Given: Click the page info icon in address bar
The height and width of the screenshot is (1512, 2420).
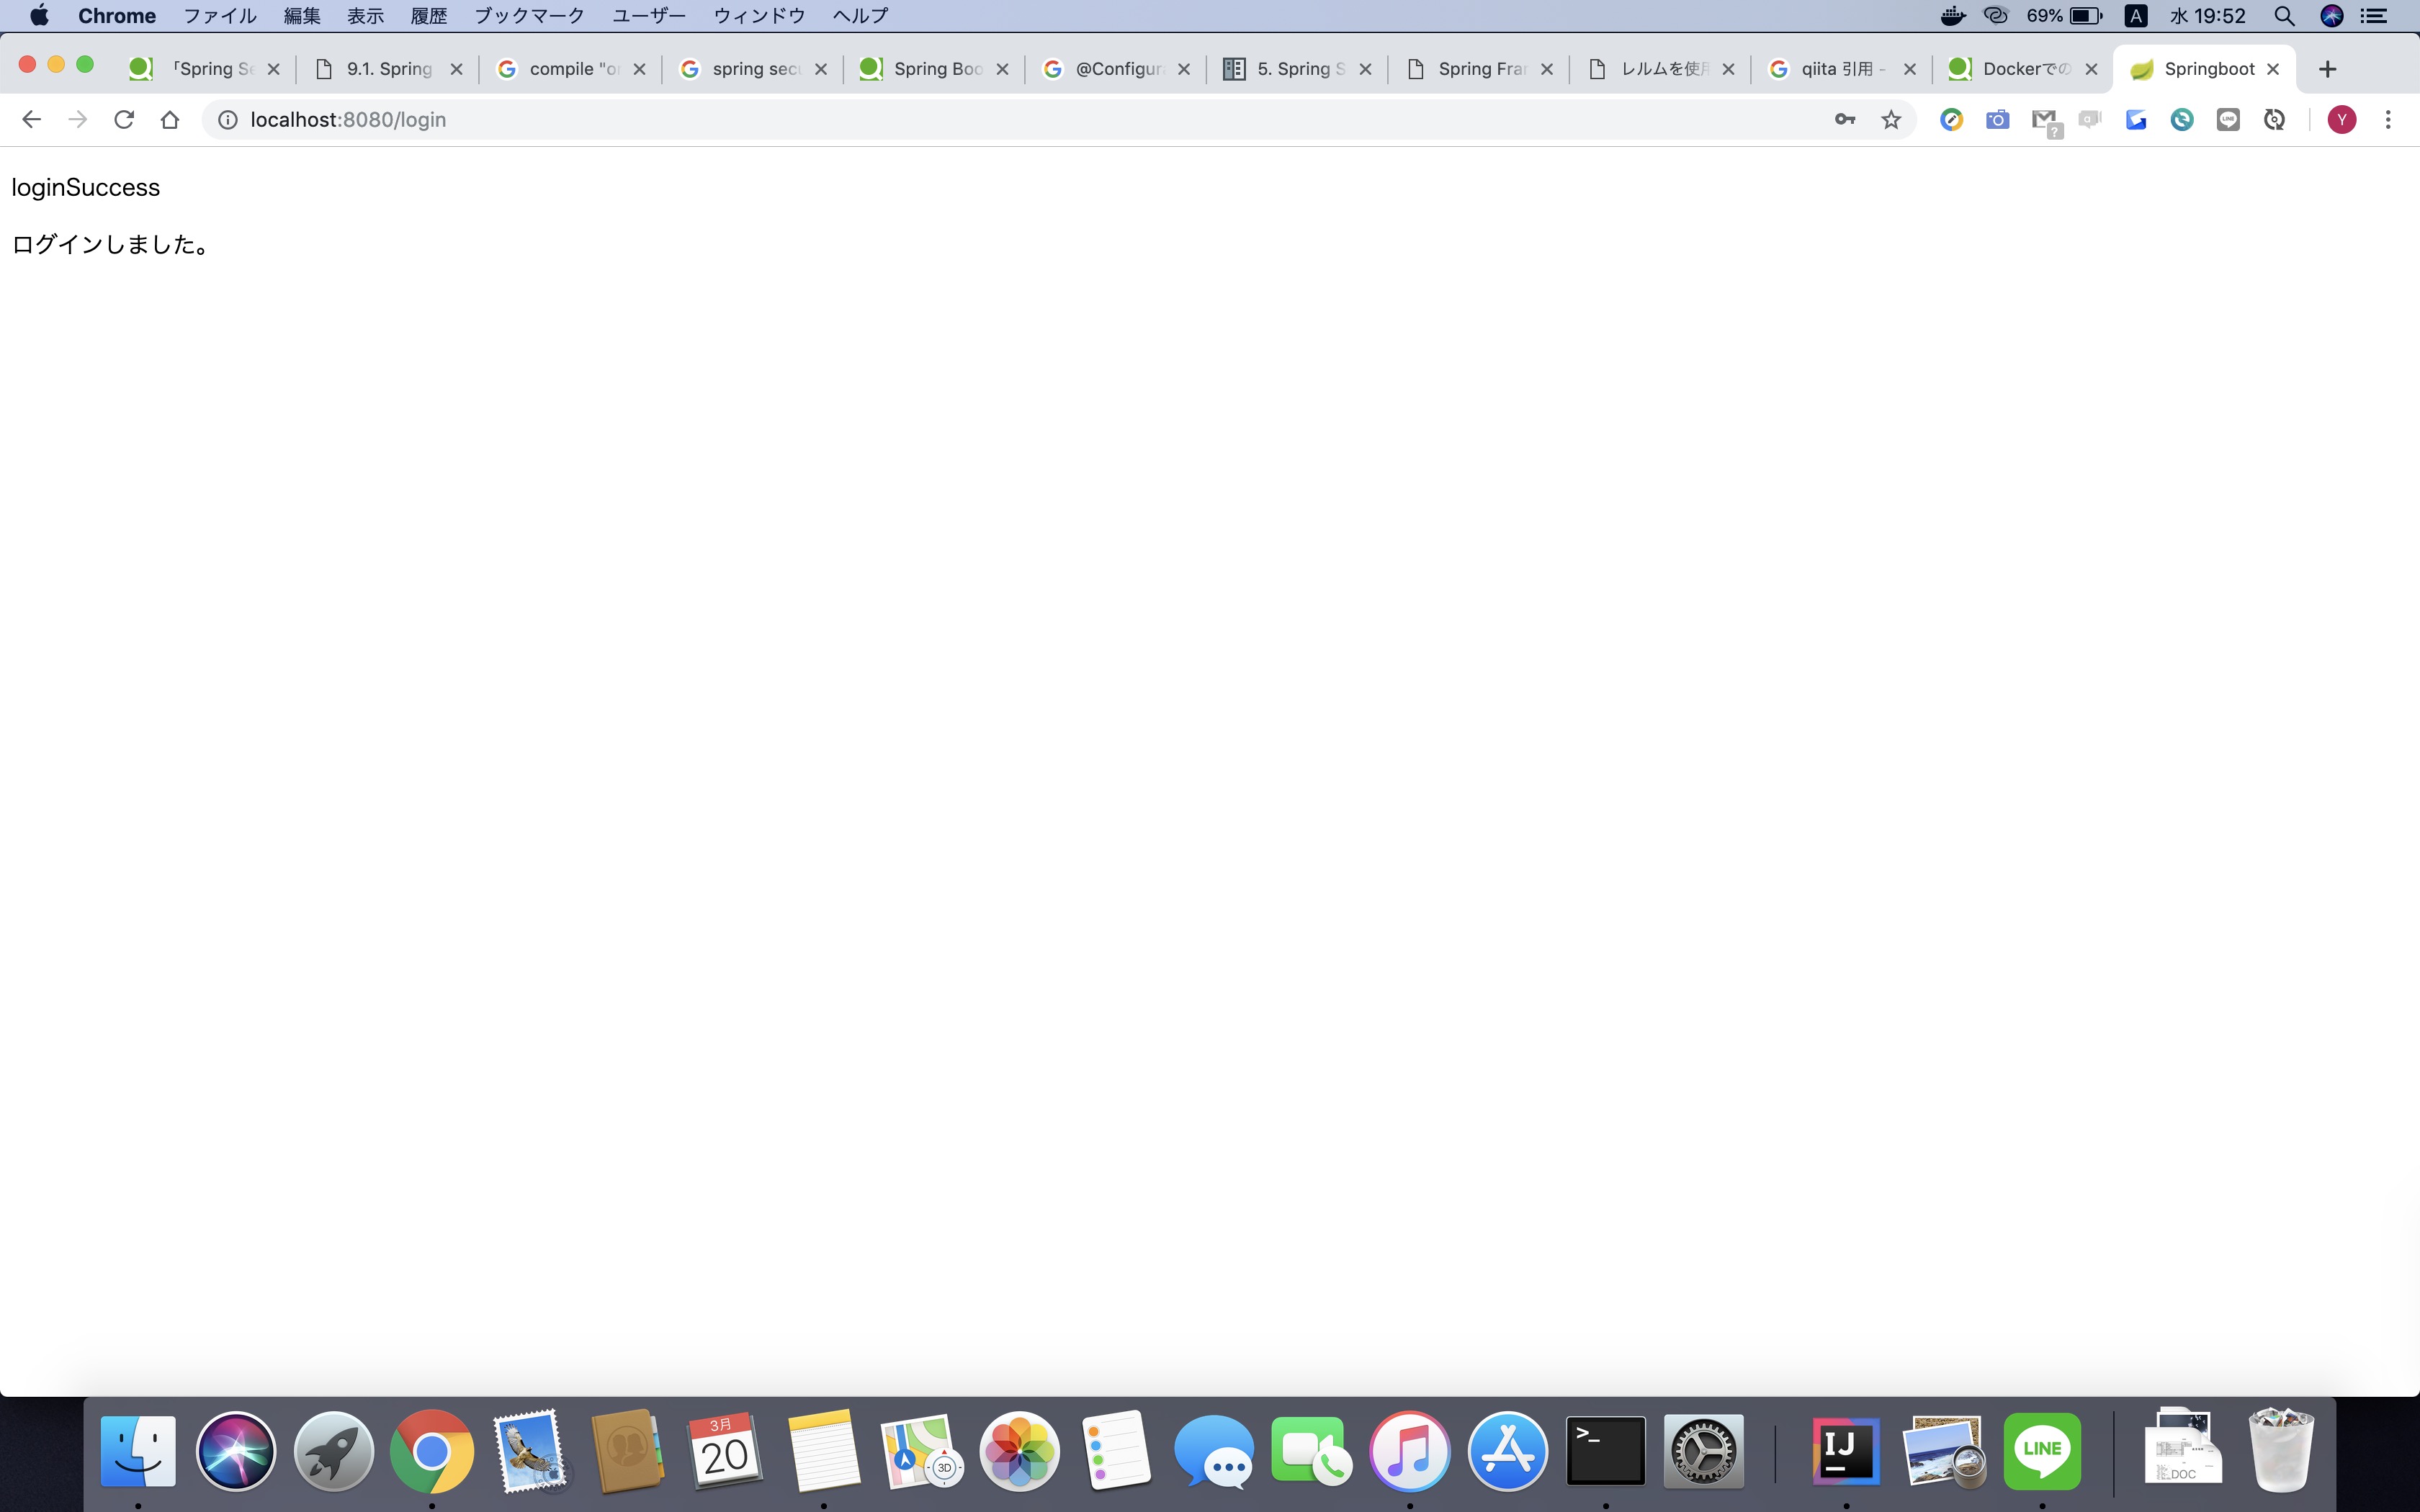Looking at the screenshot, I should [x=227, y=119].
